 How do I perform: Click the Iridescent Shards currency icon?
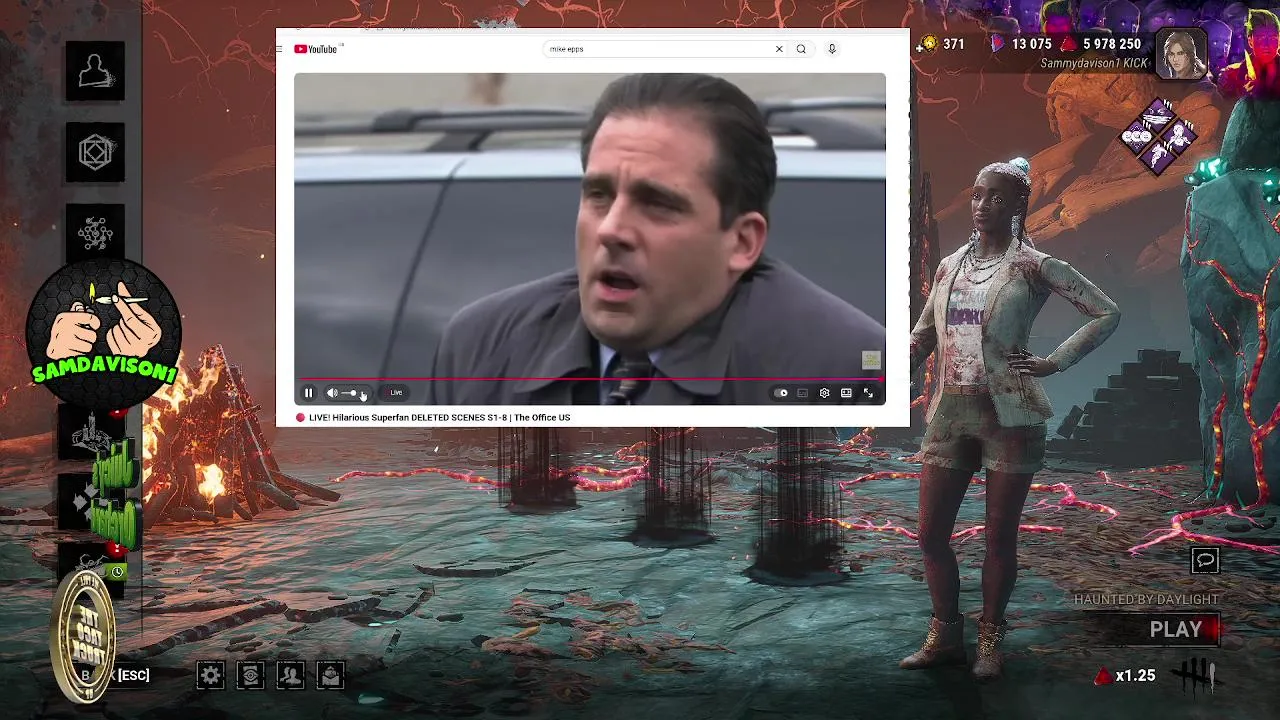tap(997, 44)
